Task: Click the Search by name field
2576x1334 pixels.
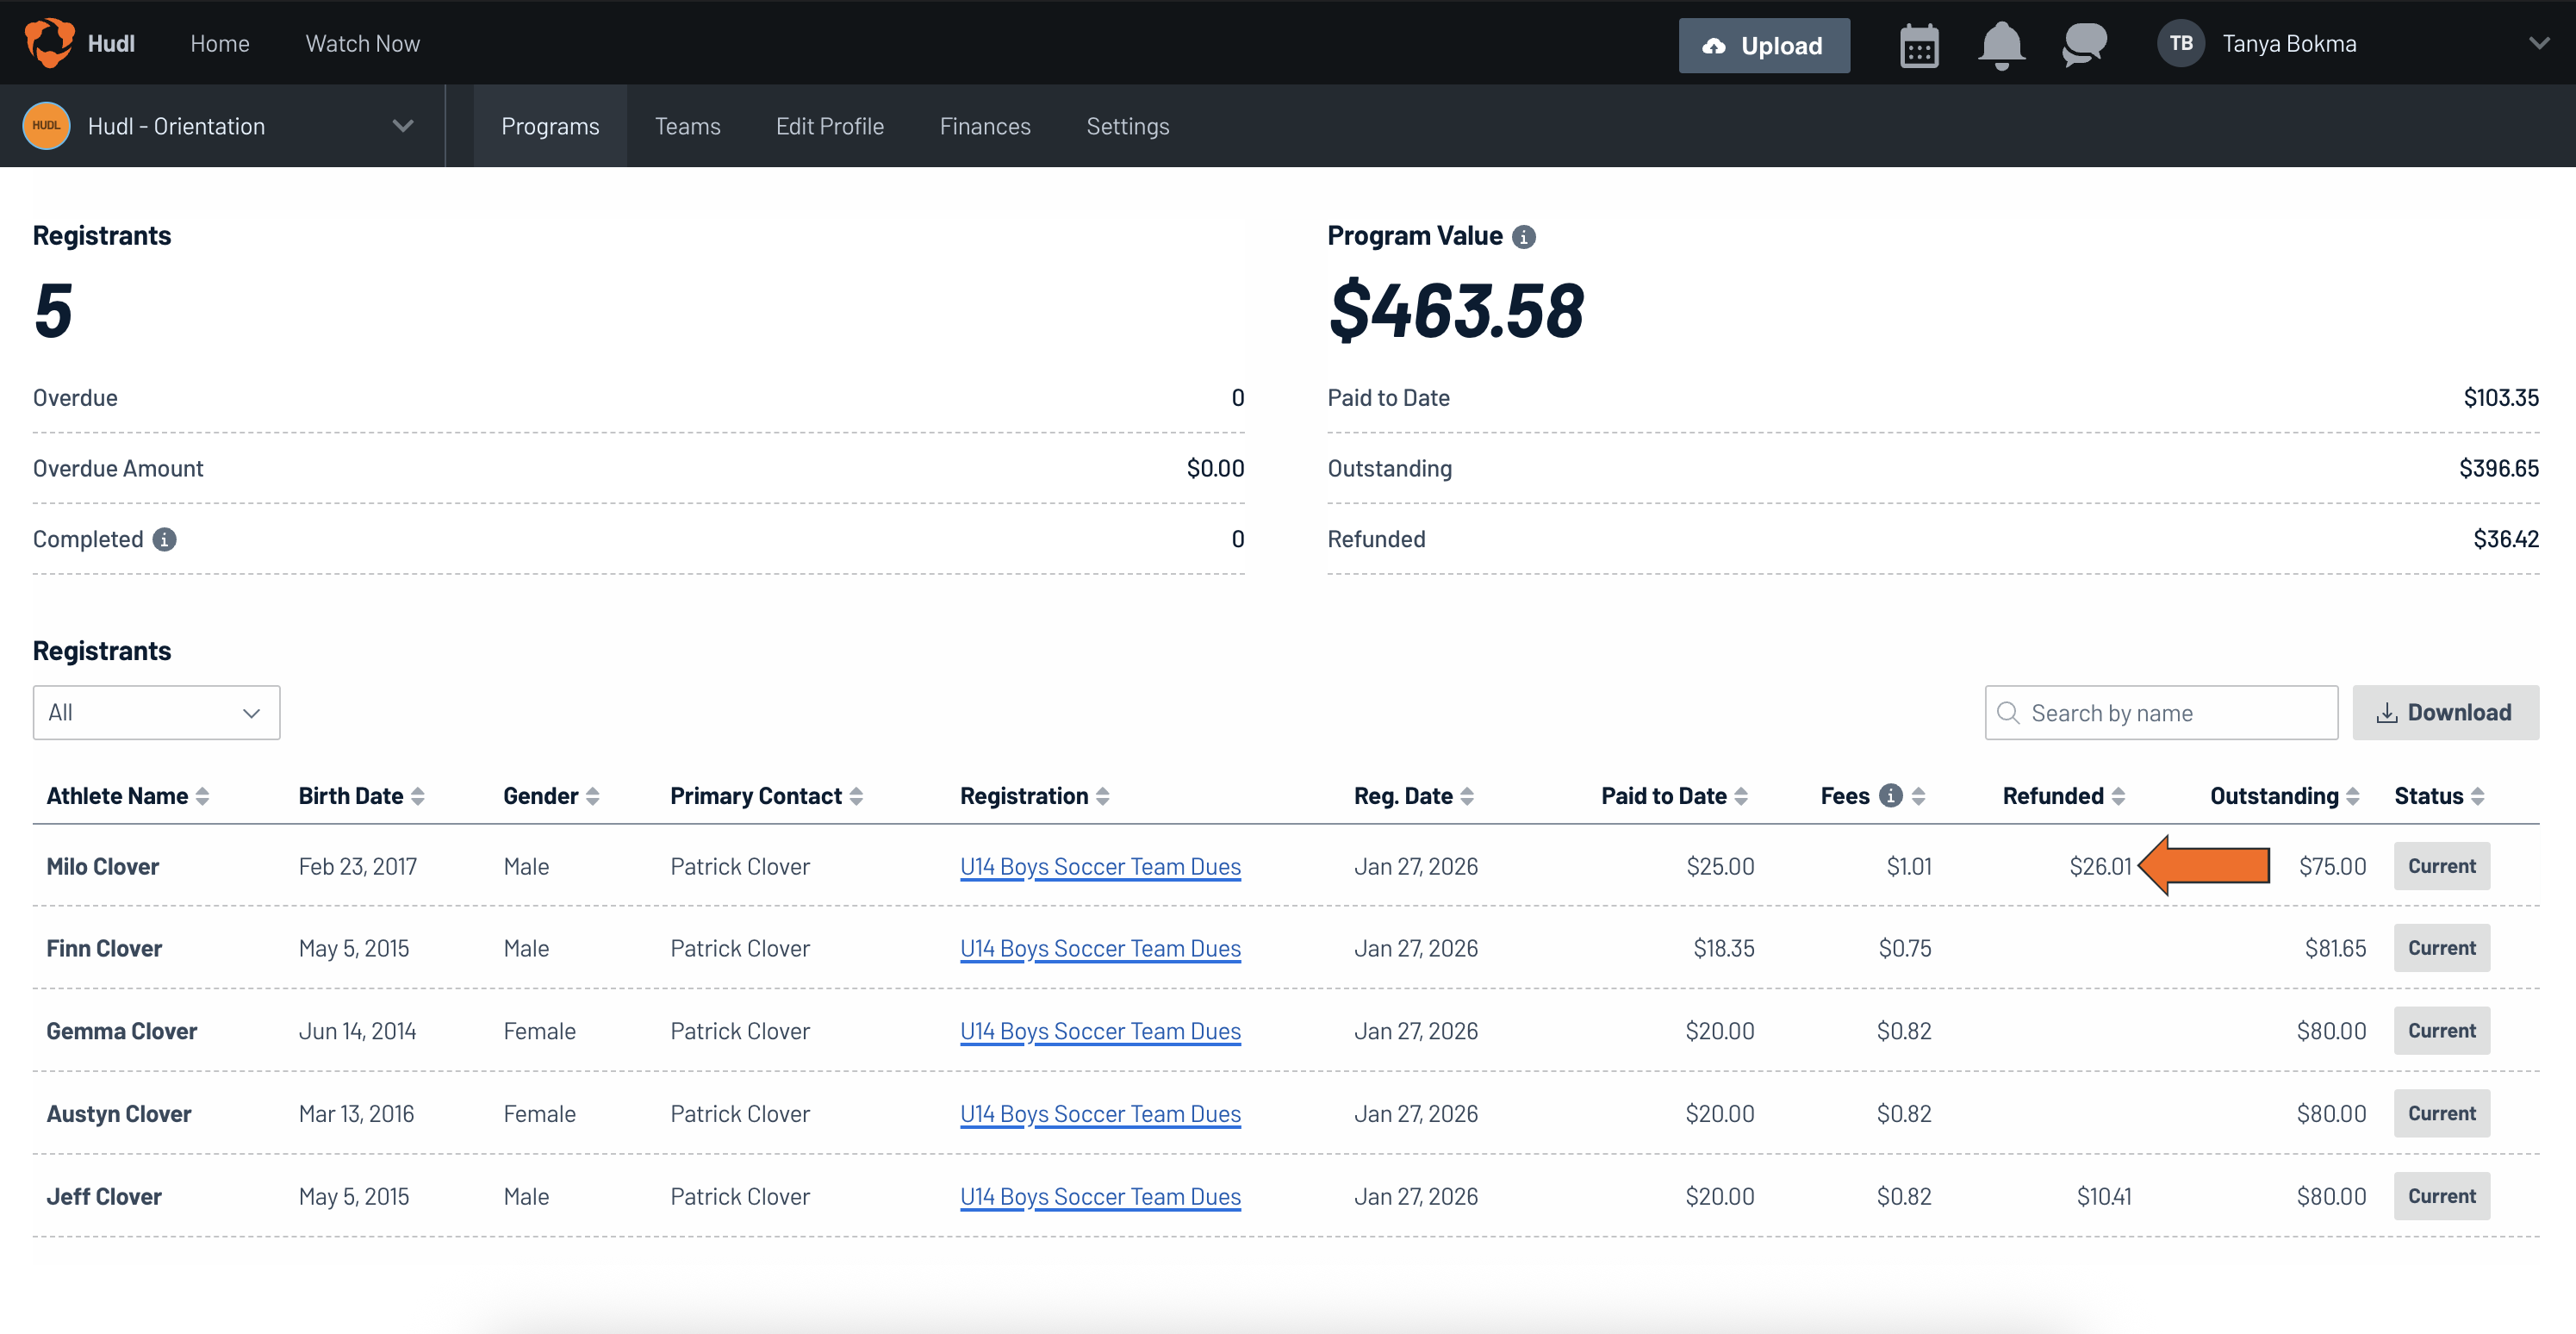Action: (2161, 713)
